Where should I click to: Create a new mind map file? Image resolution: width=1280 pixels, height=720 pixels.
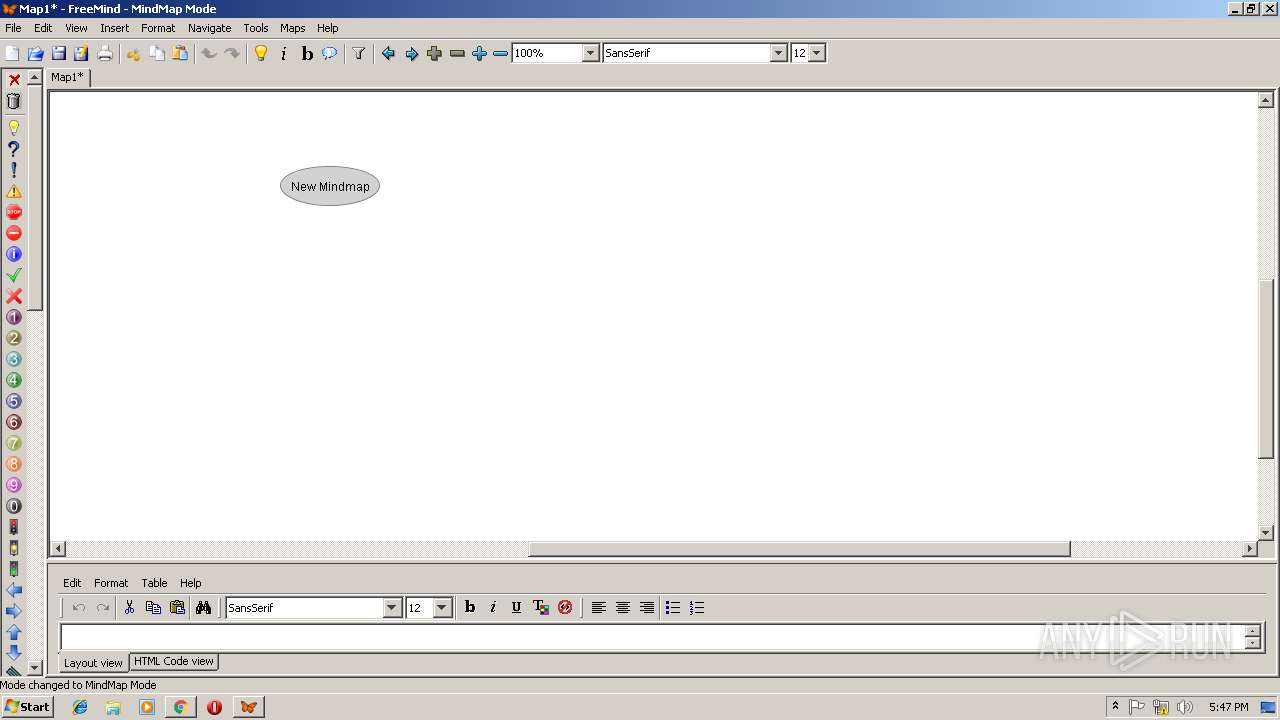12,53
